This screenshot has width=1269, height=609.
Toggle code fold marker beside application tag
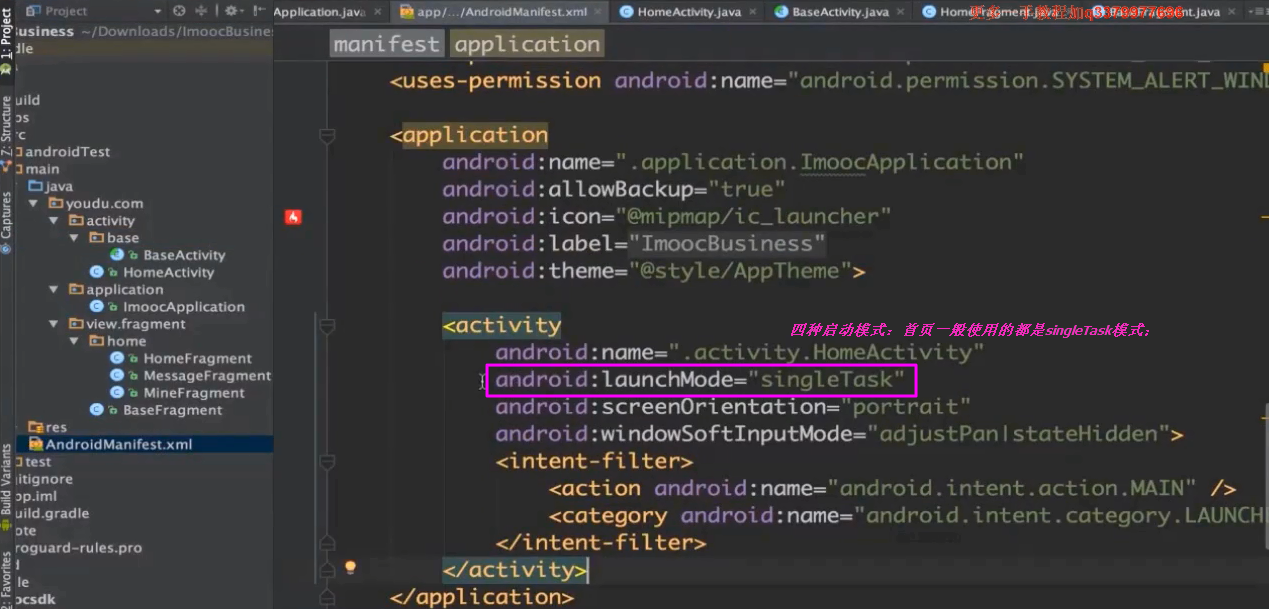[x=326, y=135]
